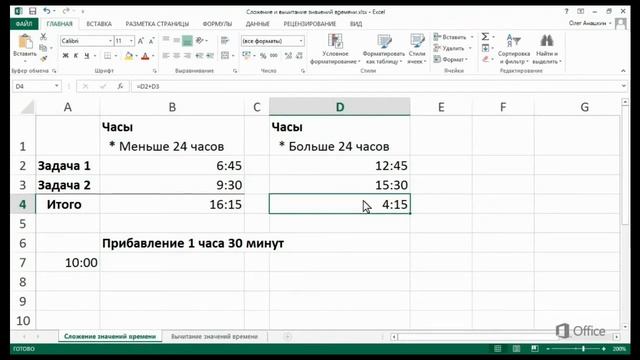Image resolution: width=640 pixels, height=360 pixels.
Task: Click the Comma Style (000) icon
Action: tap(274, 56)
